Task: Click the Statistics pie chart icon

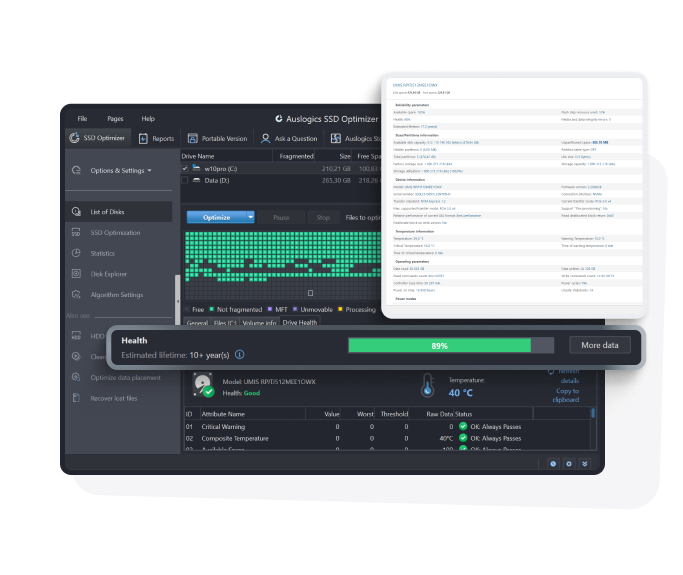Action: pyautogui.click(x=76, y=253)
